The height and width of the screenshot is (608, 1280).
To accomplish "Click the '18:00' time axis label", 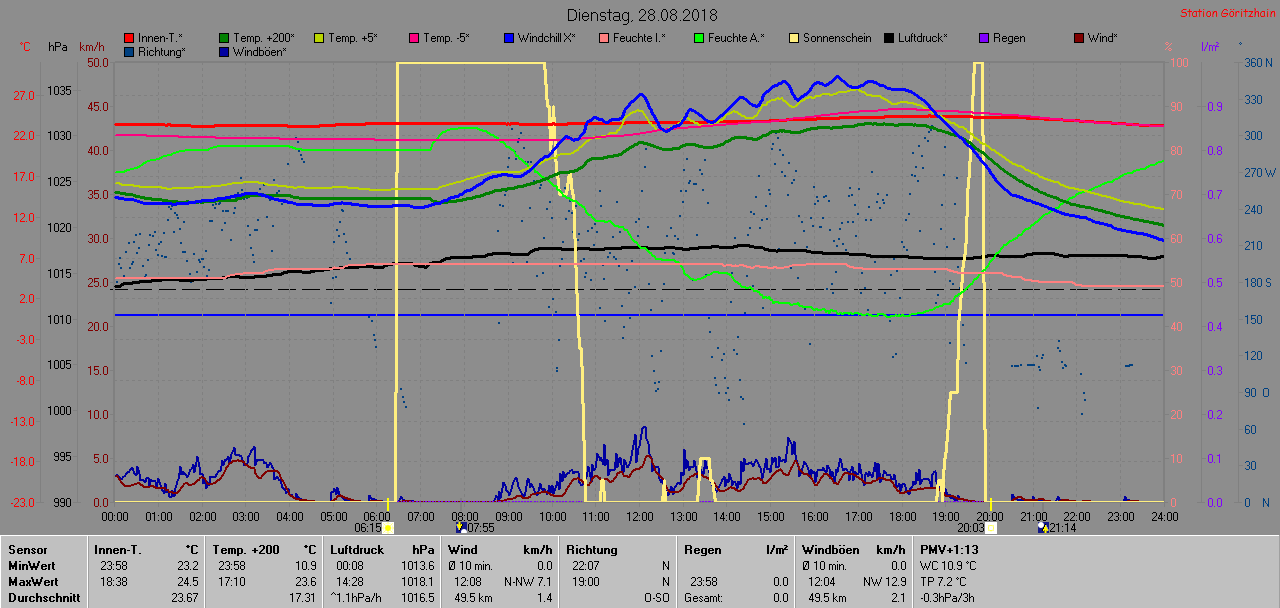I will 902,515.
